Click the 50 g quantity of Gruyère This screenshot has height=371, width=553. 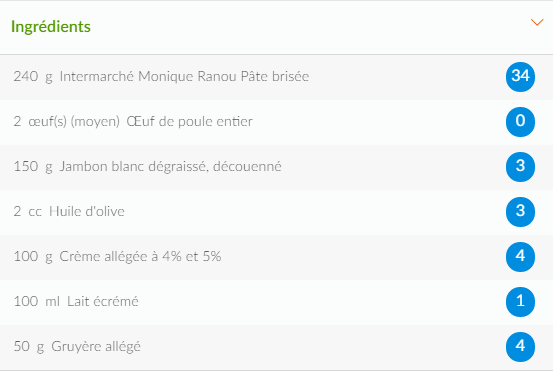(29, 347)
